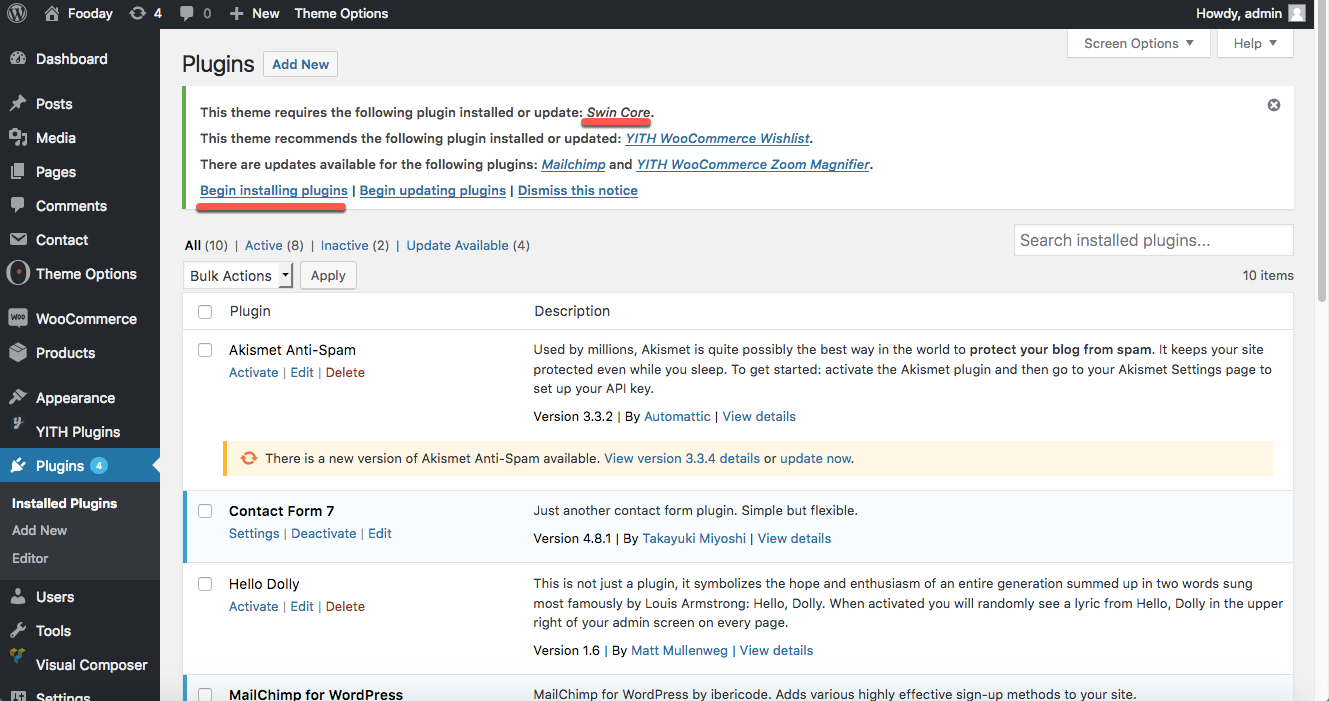Open the plugin Editor submenu item

tap(30, 558)
